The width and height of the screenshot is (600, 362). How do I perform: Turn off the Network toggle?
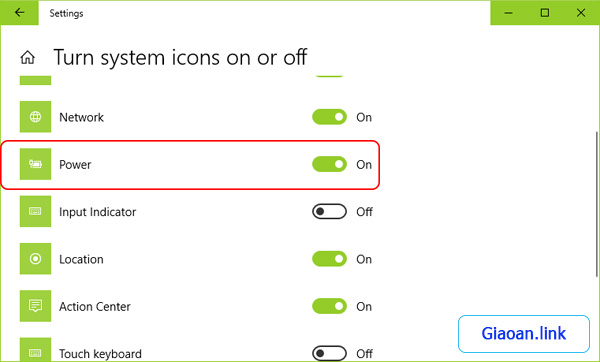(329, 117)
